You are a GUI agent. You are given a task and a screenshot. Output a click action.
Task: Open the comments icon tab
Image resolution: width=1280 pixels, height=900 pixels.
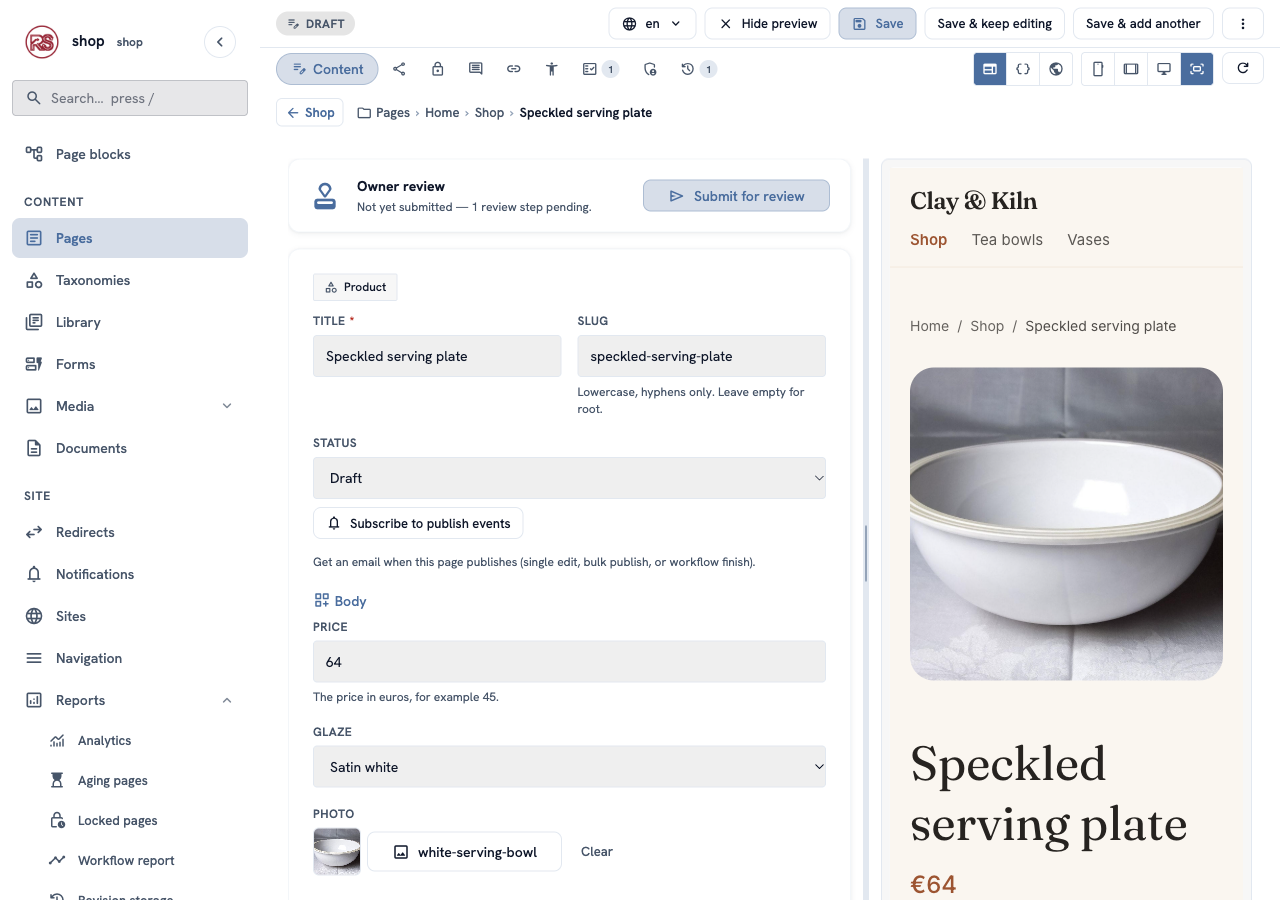[x=475, y=69]
